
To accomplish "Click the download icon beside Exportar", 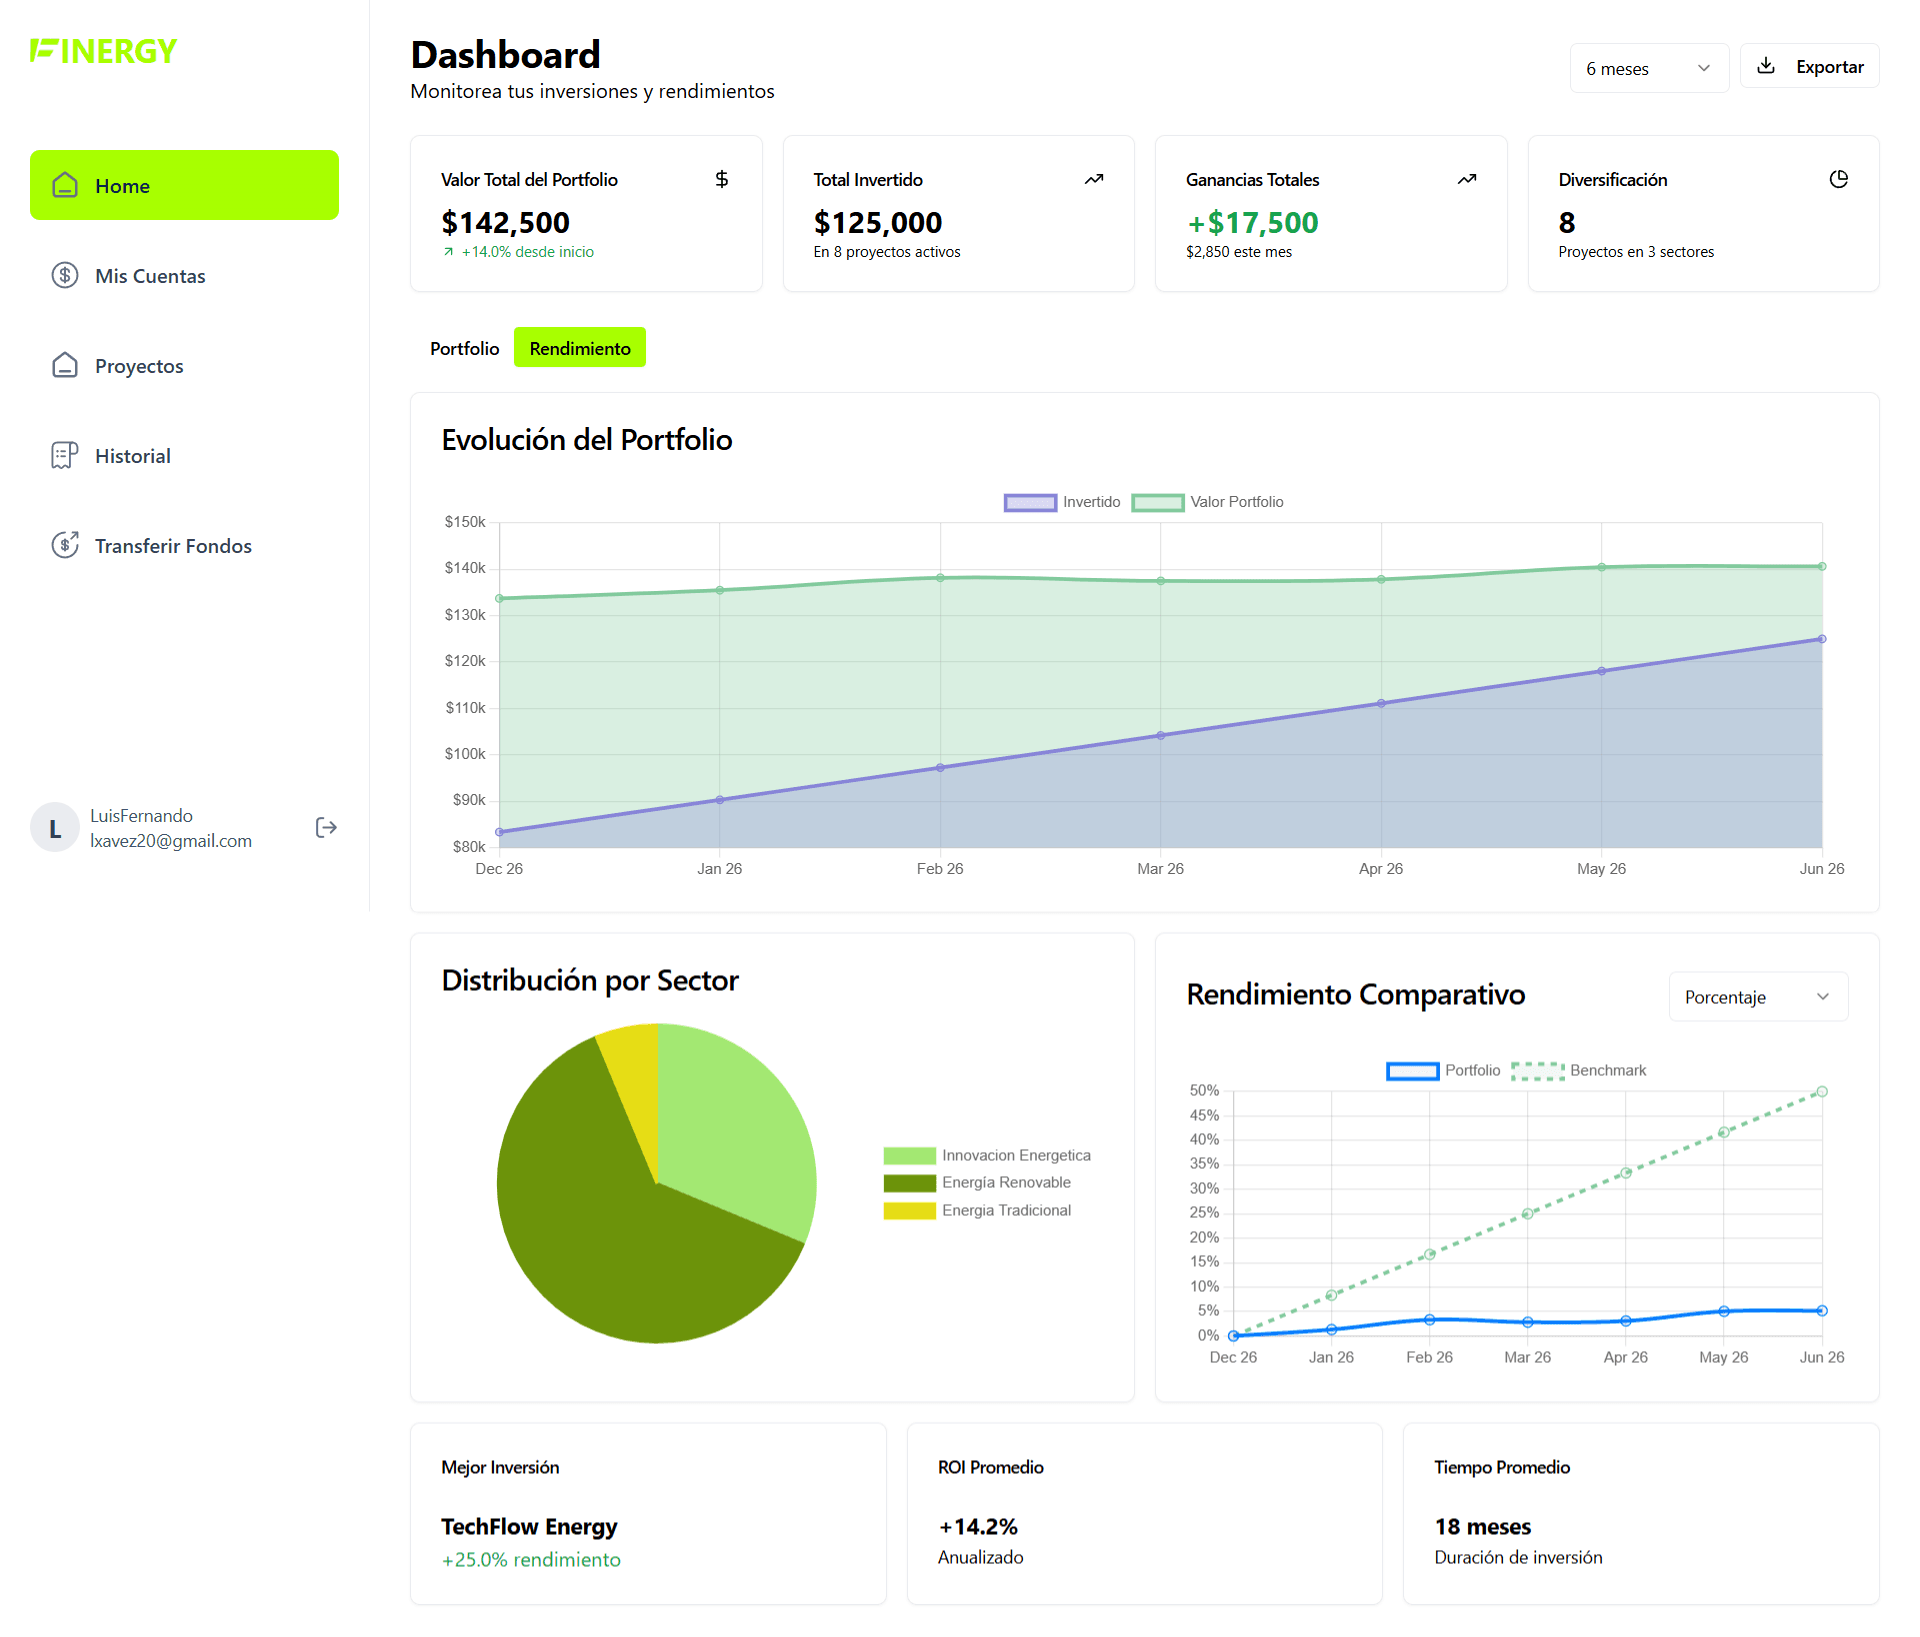I will click(1766, 66).
